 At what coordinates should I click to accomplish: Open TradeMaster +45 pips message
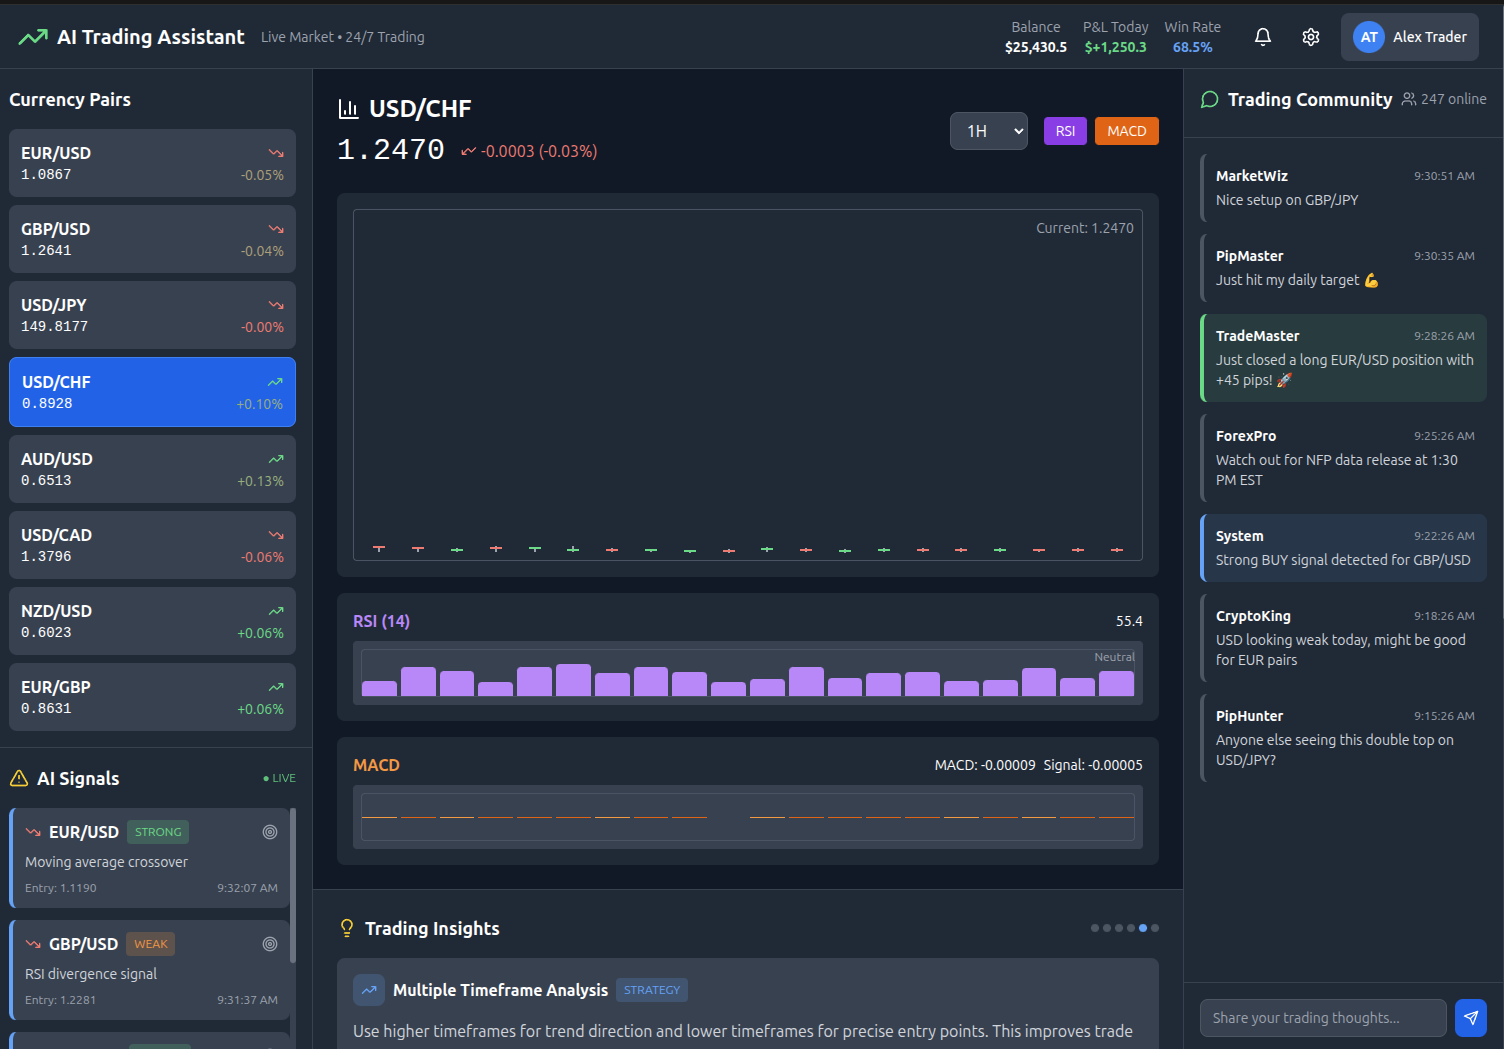coord(1343,358)
